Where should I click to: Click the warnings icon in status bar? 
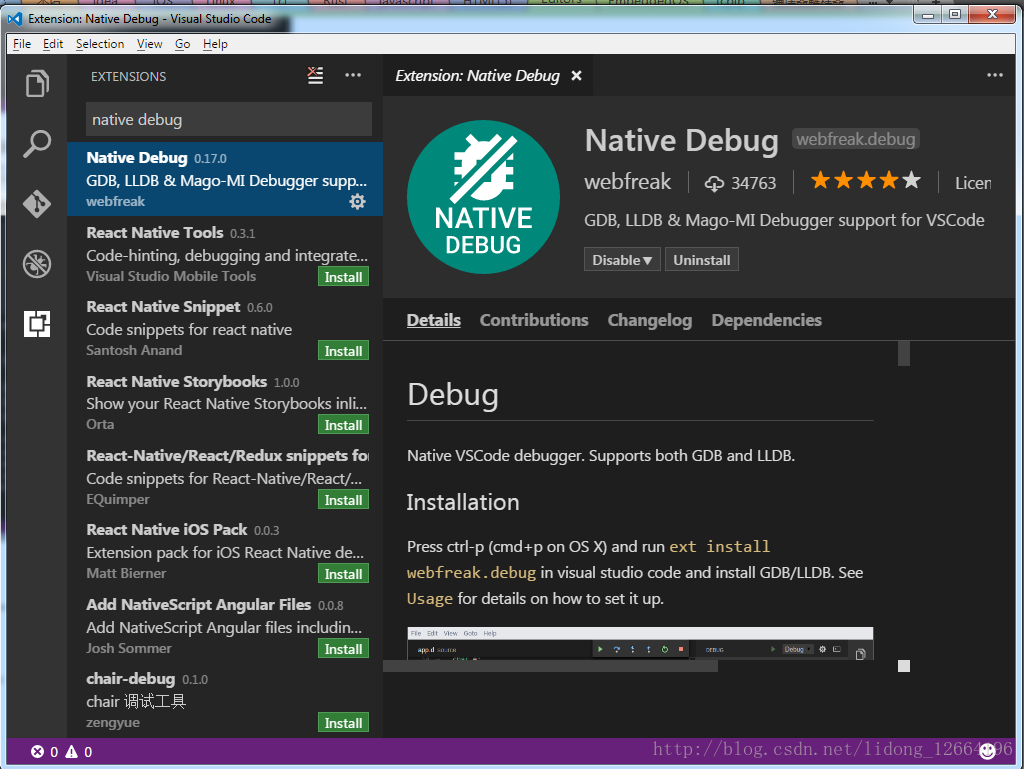click(71, 752)
